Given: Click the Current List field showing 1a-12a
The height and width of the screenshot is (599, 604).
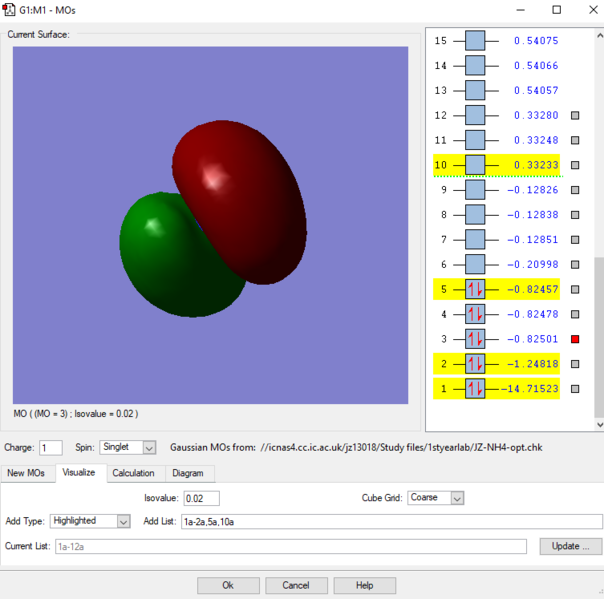Looking at the screenshot, I should click(x=291, y=547).
